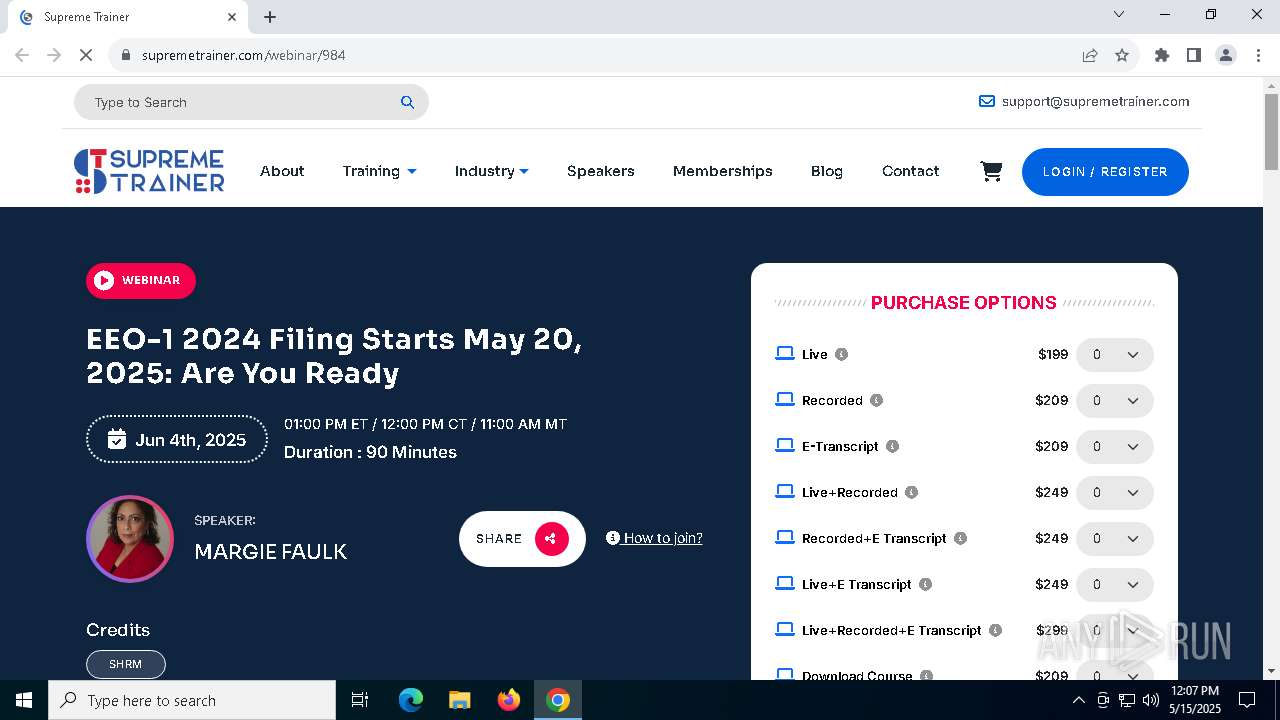Image resolution: width=1280 pixels, height=720 pixels.
Task: Click Margie Faulk's speaker photo
Action: pos(130,539)
